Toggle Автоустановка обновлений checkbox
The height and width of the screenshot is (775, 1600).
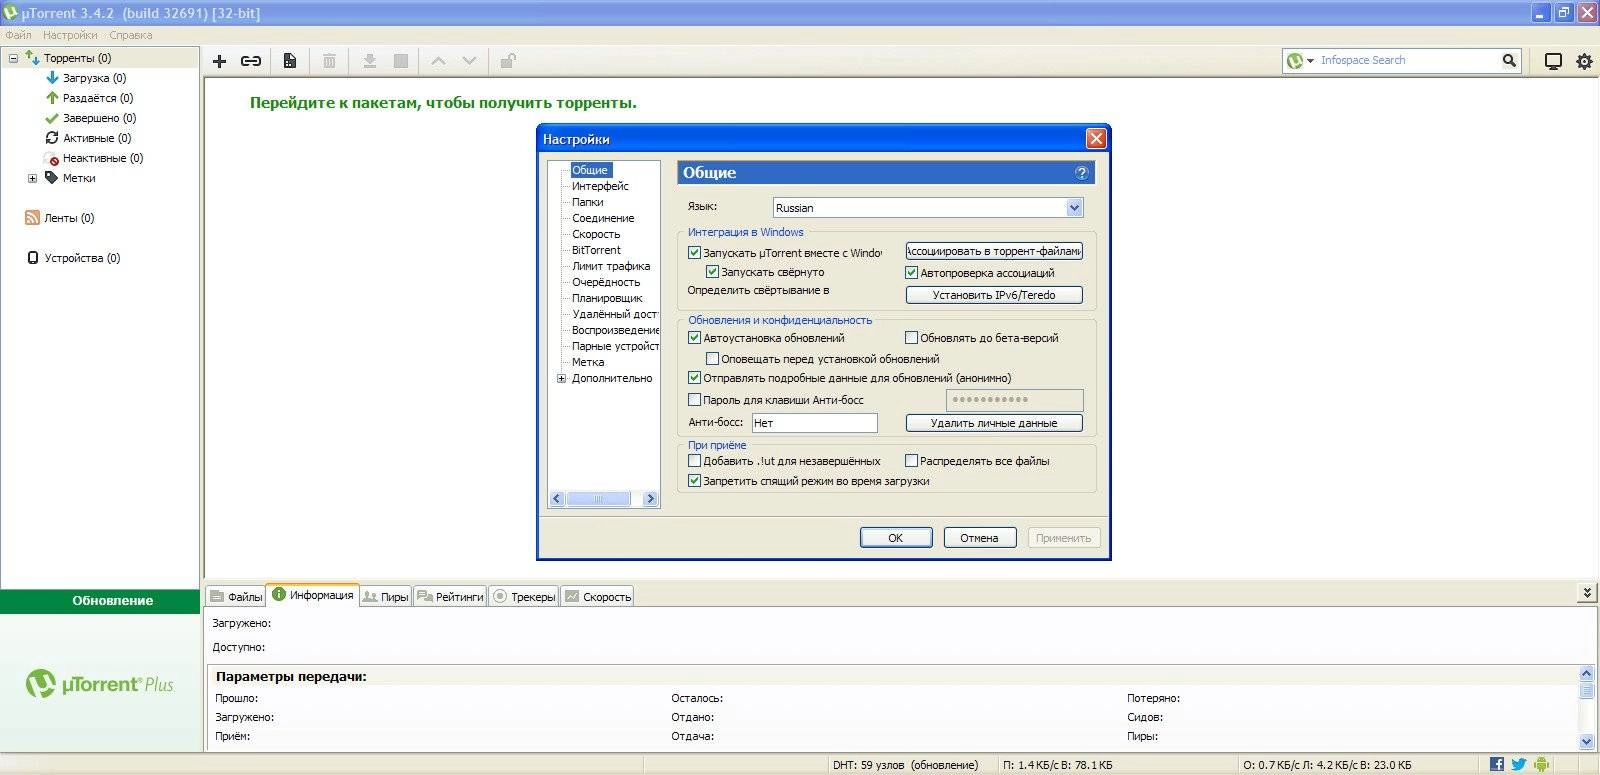tap(694, 338)
